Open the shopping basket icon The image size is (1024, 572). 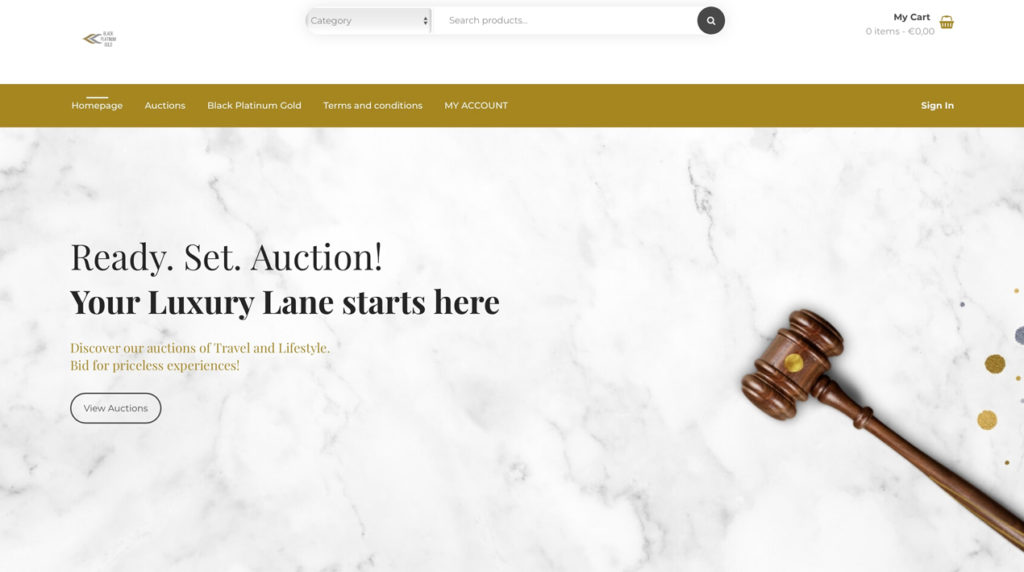946,22
